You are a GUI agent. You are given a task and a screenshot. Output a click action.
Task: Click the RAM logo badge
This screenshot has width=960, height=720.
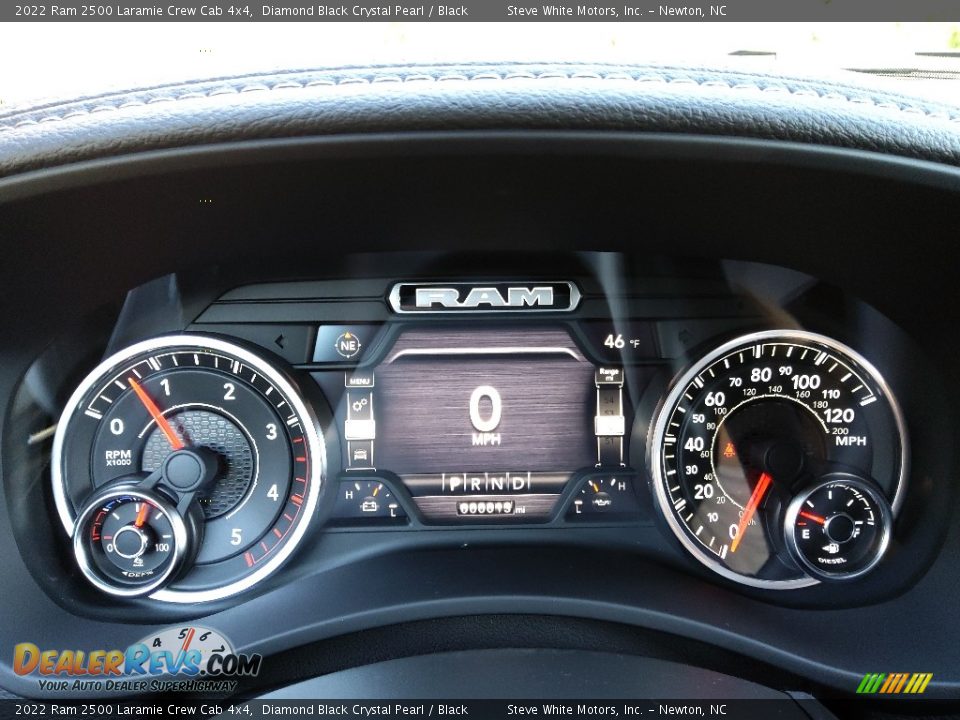point(484,298)
